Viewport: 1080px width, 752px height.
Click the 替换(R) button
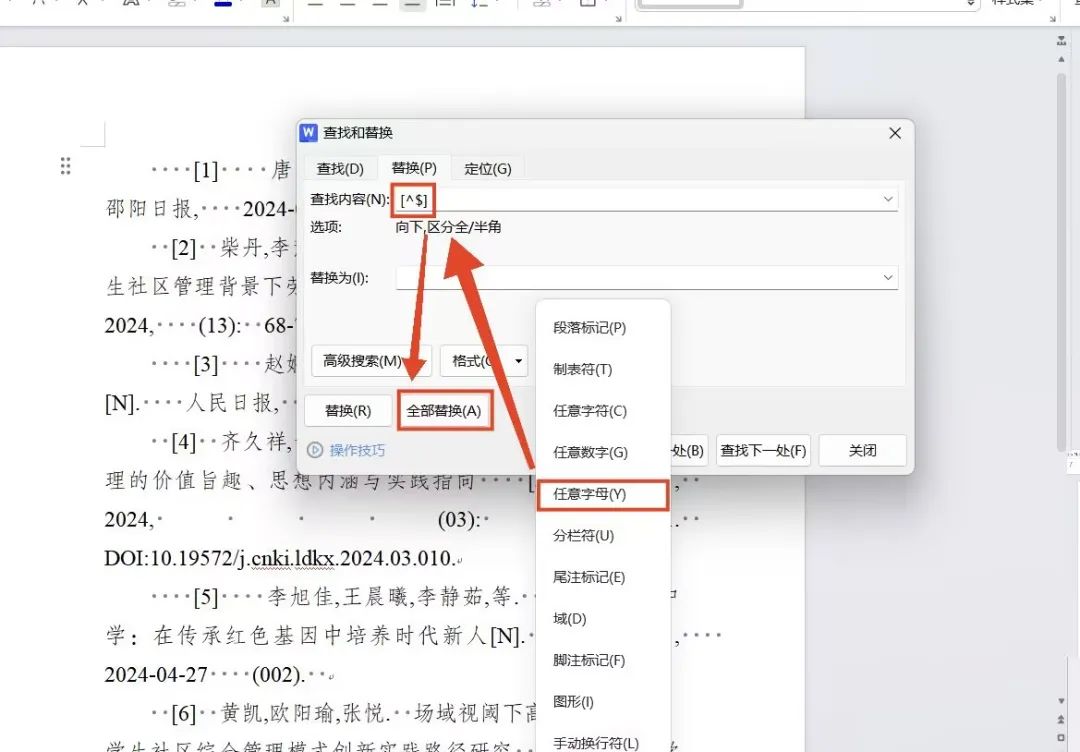(348, 411)
